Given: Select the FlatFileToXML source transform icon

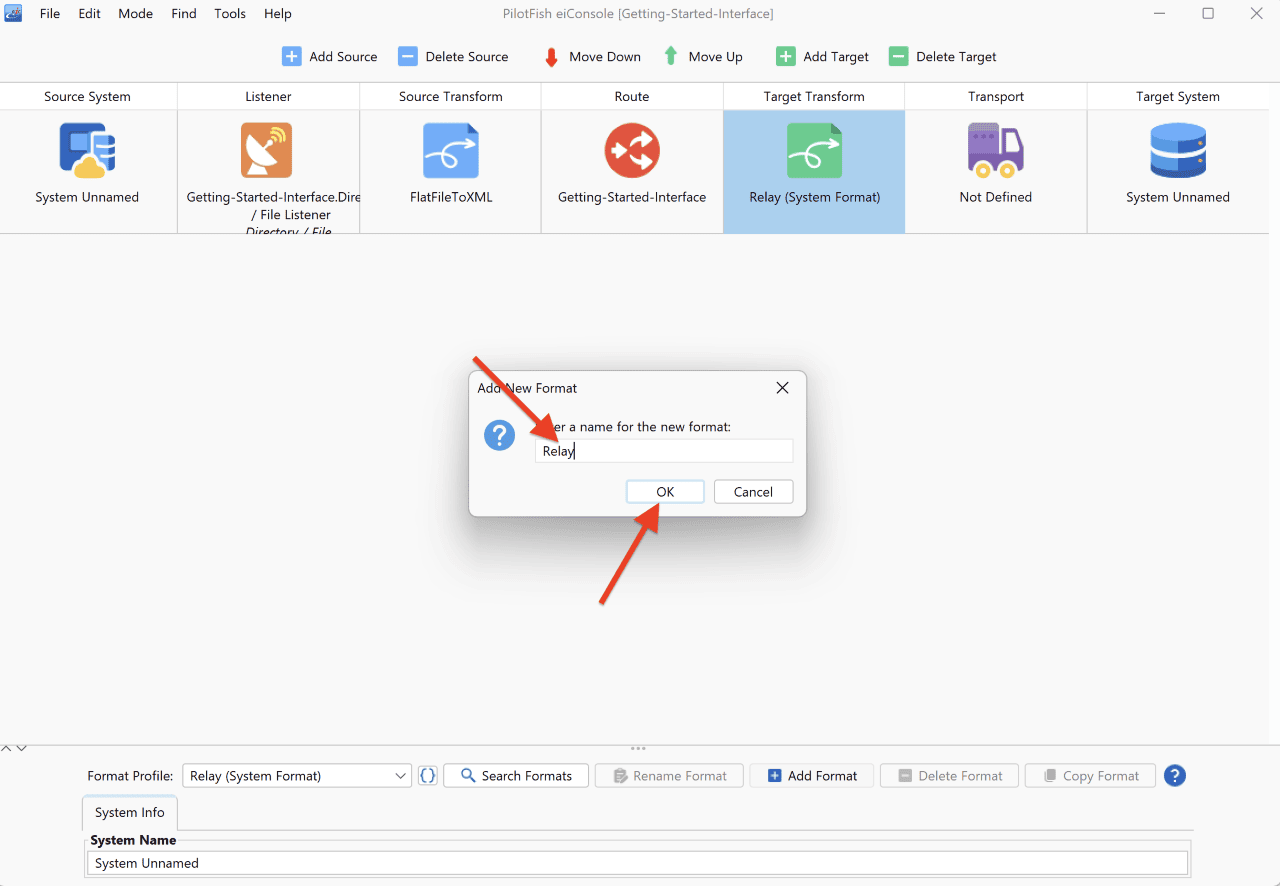Looking at the screenshot, I should [451, 151].
